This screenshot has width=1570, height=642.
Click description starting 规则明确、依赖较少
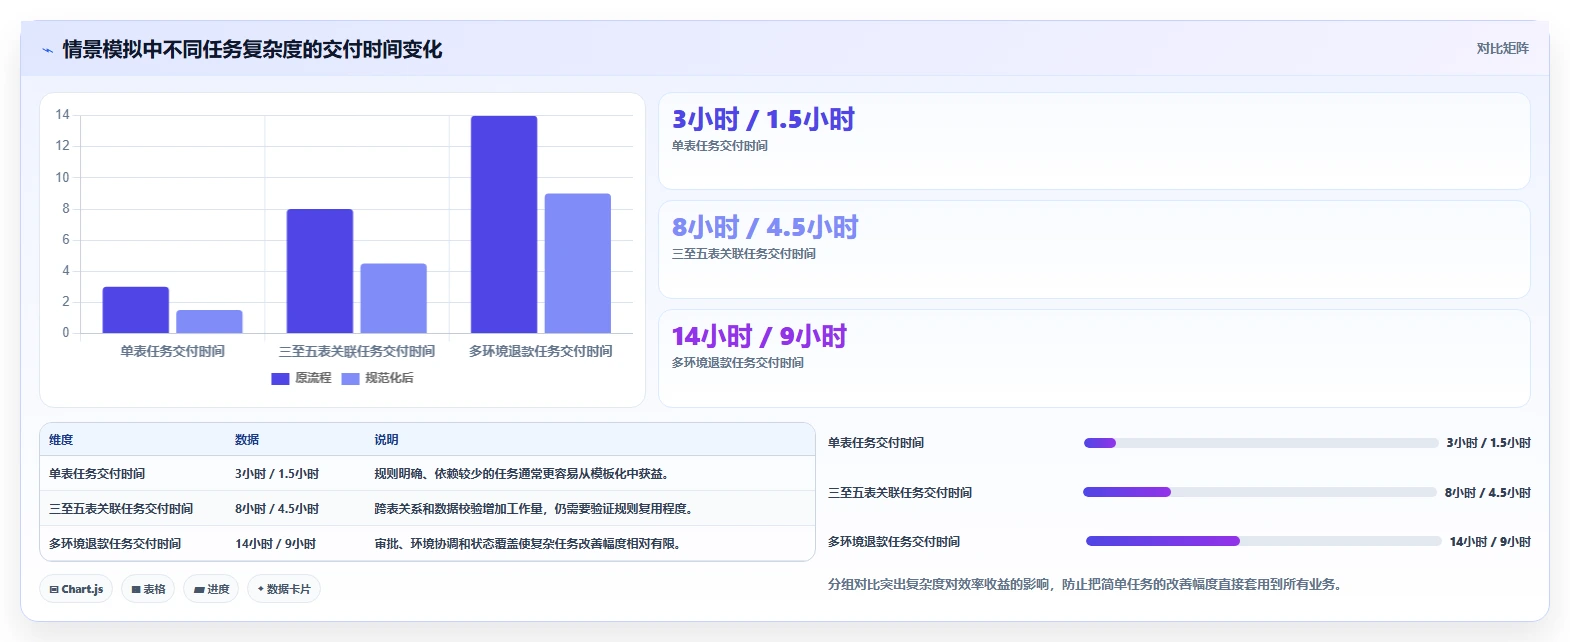coord(524,474)
